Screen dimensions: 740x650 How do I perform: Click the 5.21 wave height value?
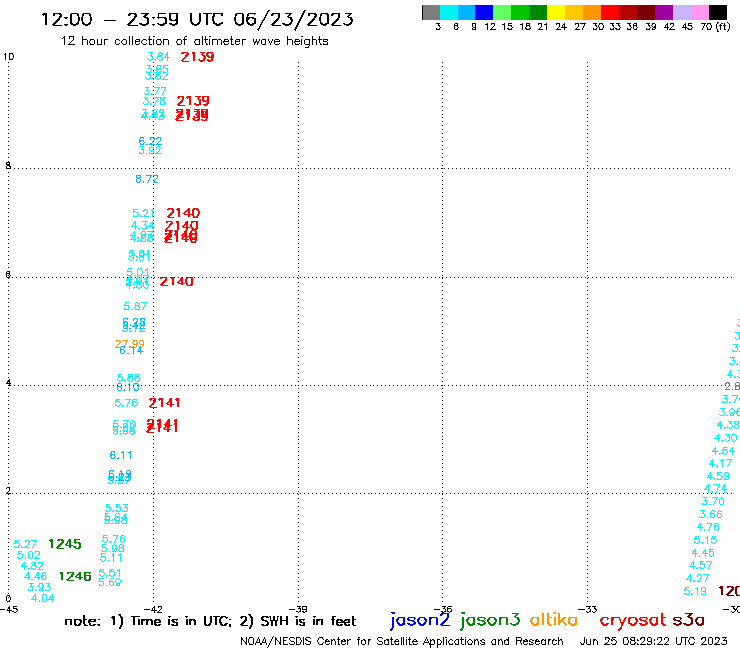[143, 213]
